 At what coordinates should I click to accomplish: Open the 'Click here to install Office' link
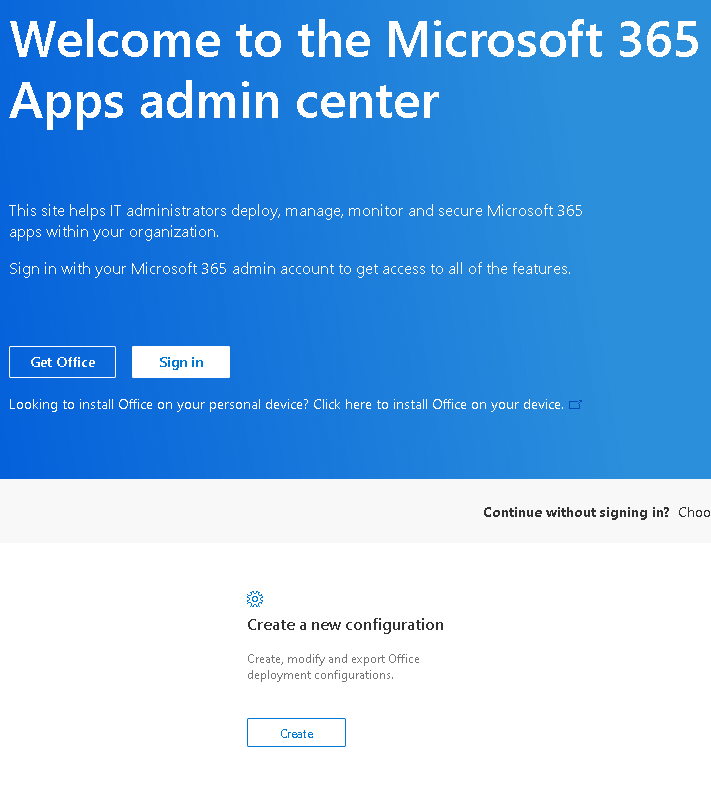pyautogui.click(x=438, y=405)
